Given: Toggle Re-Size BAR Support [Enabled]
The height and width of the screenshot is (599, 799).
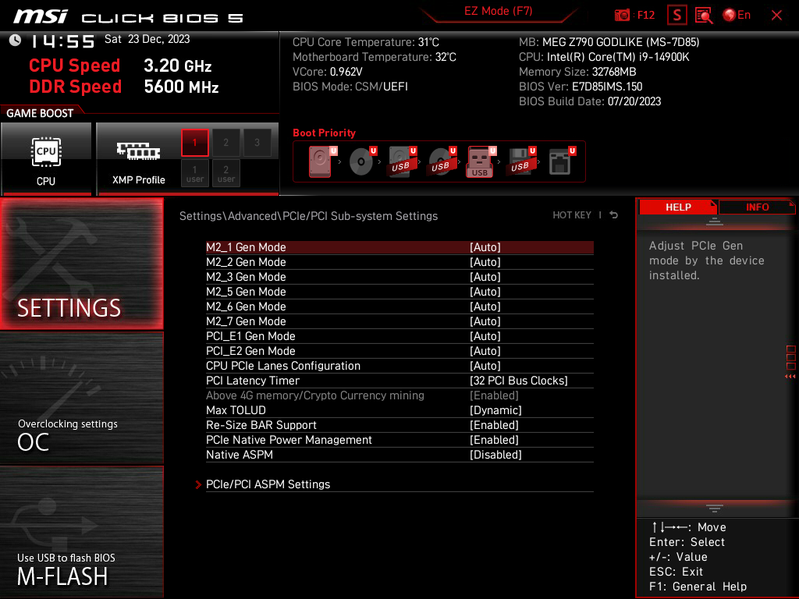Looking at the screenshot, I should [x=494, y=425].
